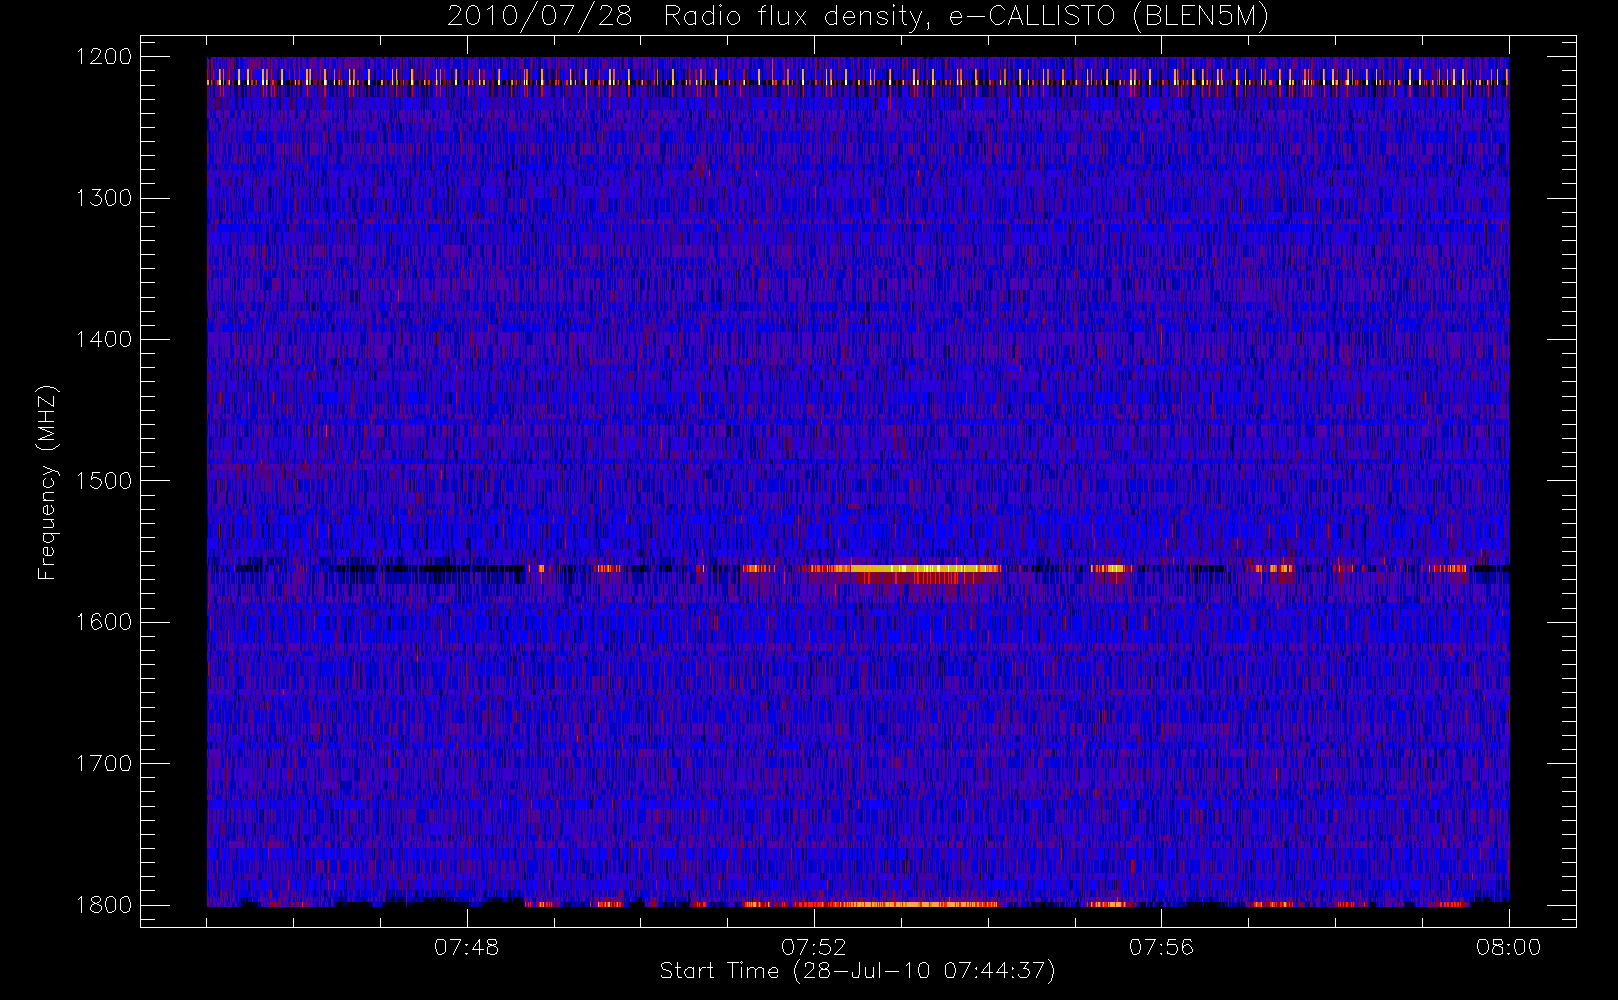Click the 08:00 time tick label
1618x1000 pixels.
1509,947
